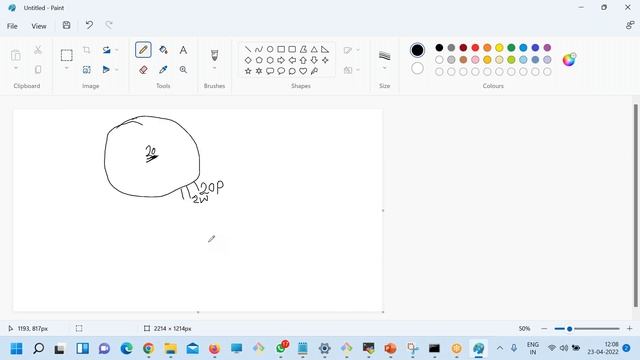The image size is (640, 360).
Task: Pick the red colour swatch
Action: [475, 48]
